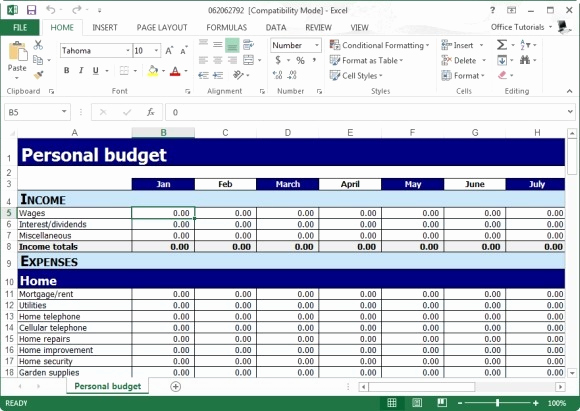
Task: Click the Cut scissors icon
Action: (38, 45)
